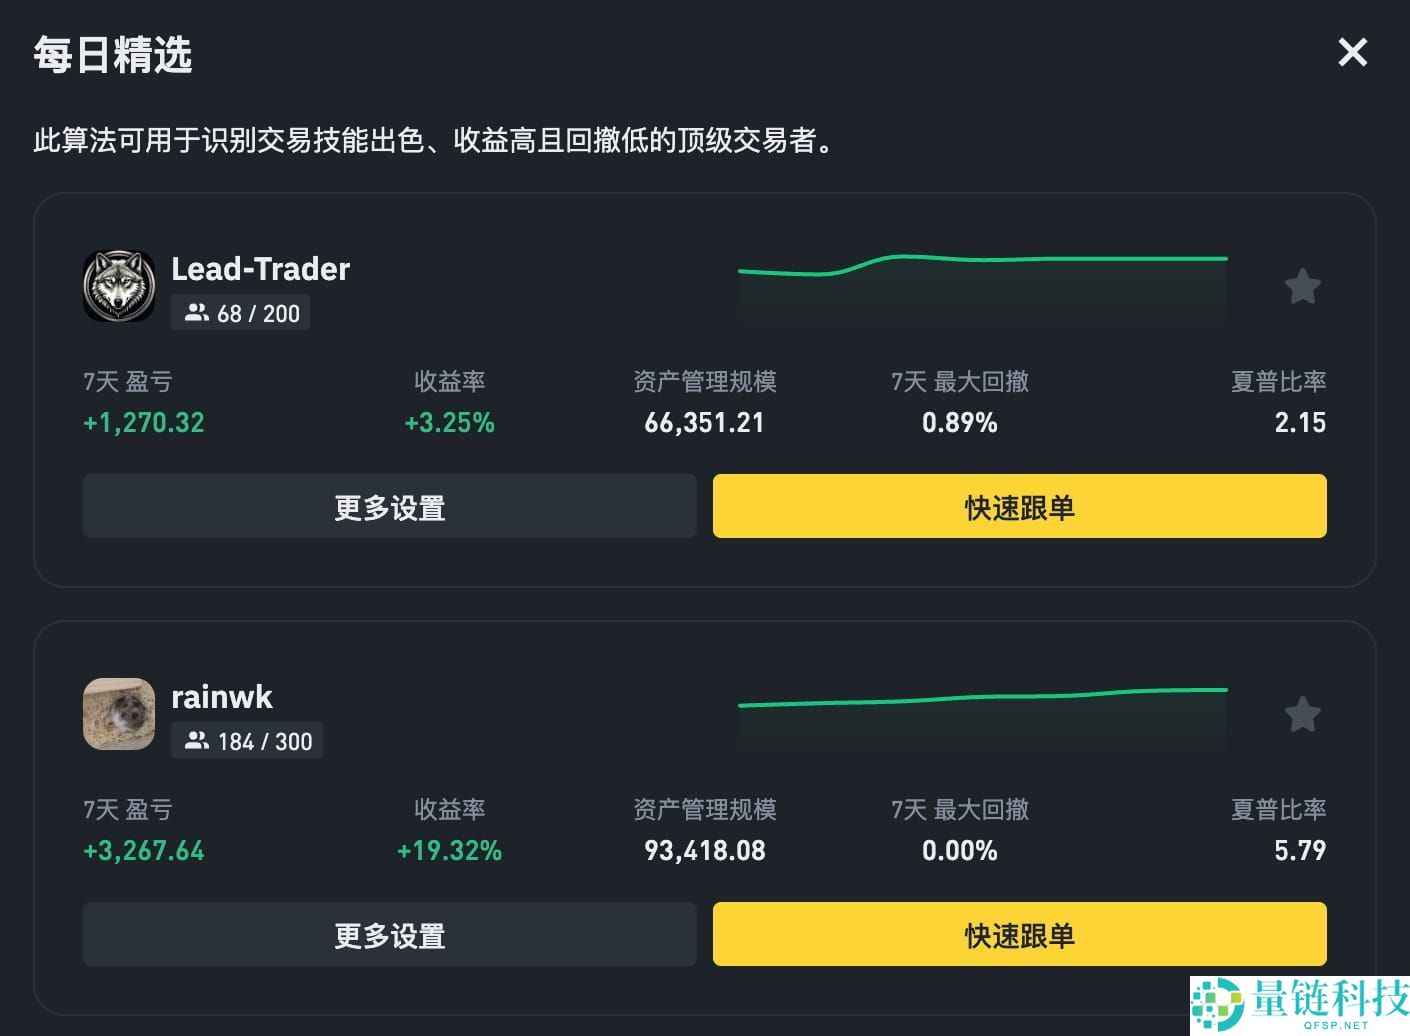1410x1036 pixels.
Task: Click the 量链科技 watermark logo
Action: (x=1300, y=1004)
